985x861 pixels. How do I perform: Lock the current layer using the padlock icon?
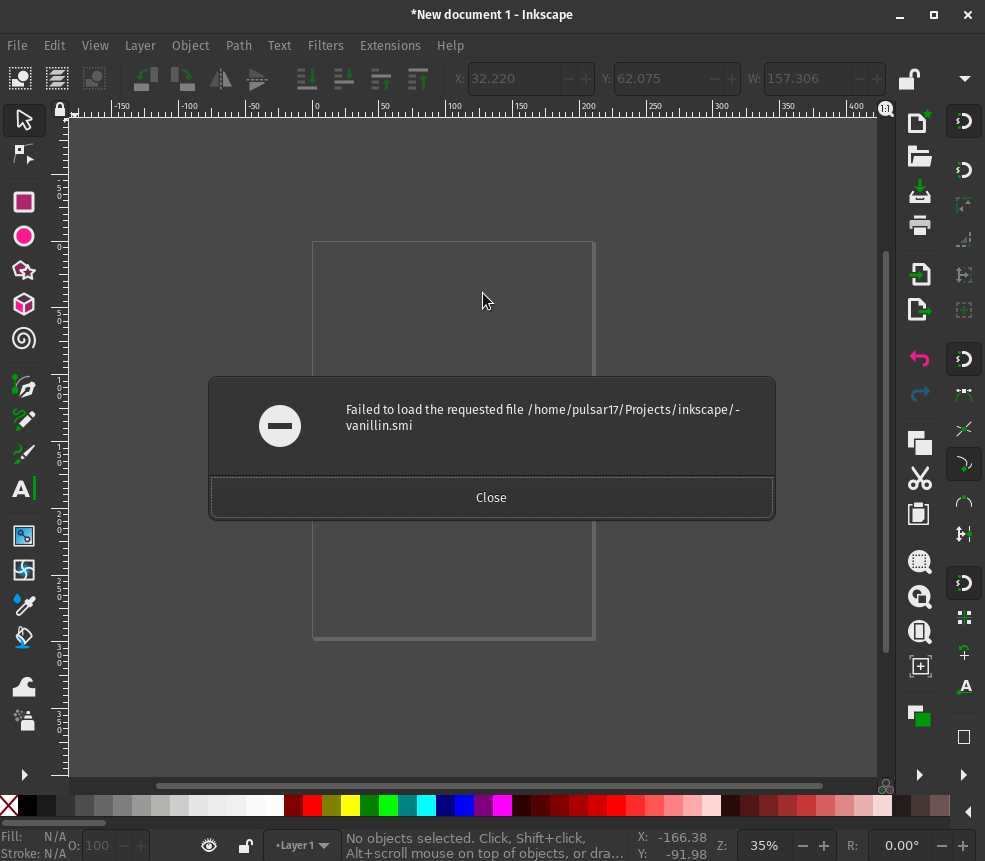click(245, 845)
